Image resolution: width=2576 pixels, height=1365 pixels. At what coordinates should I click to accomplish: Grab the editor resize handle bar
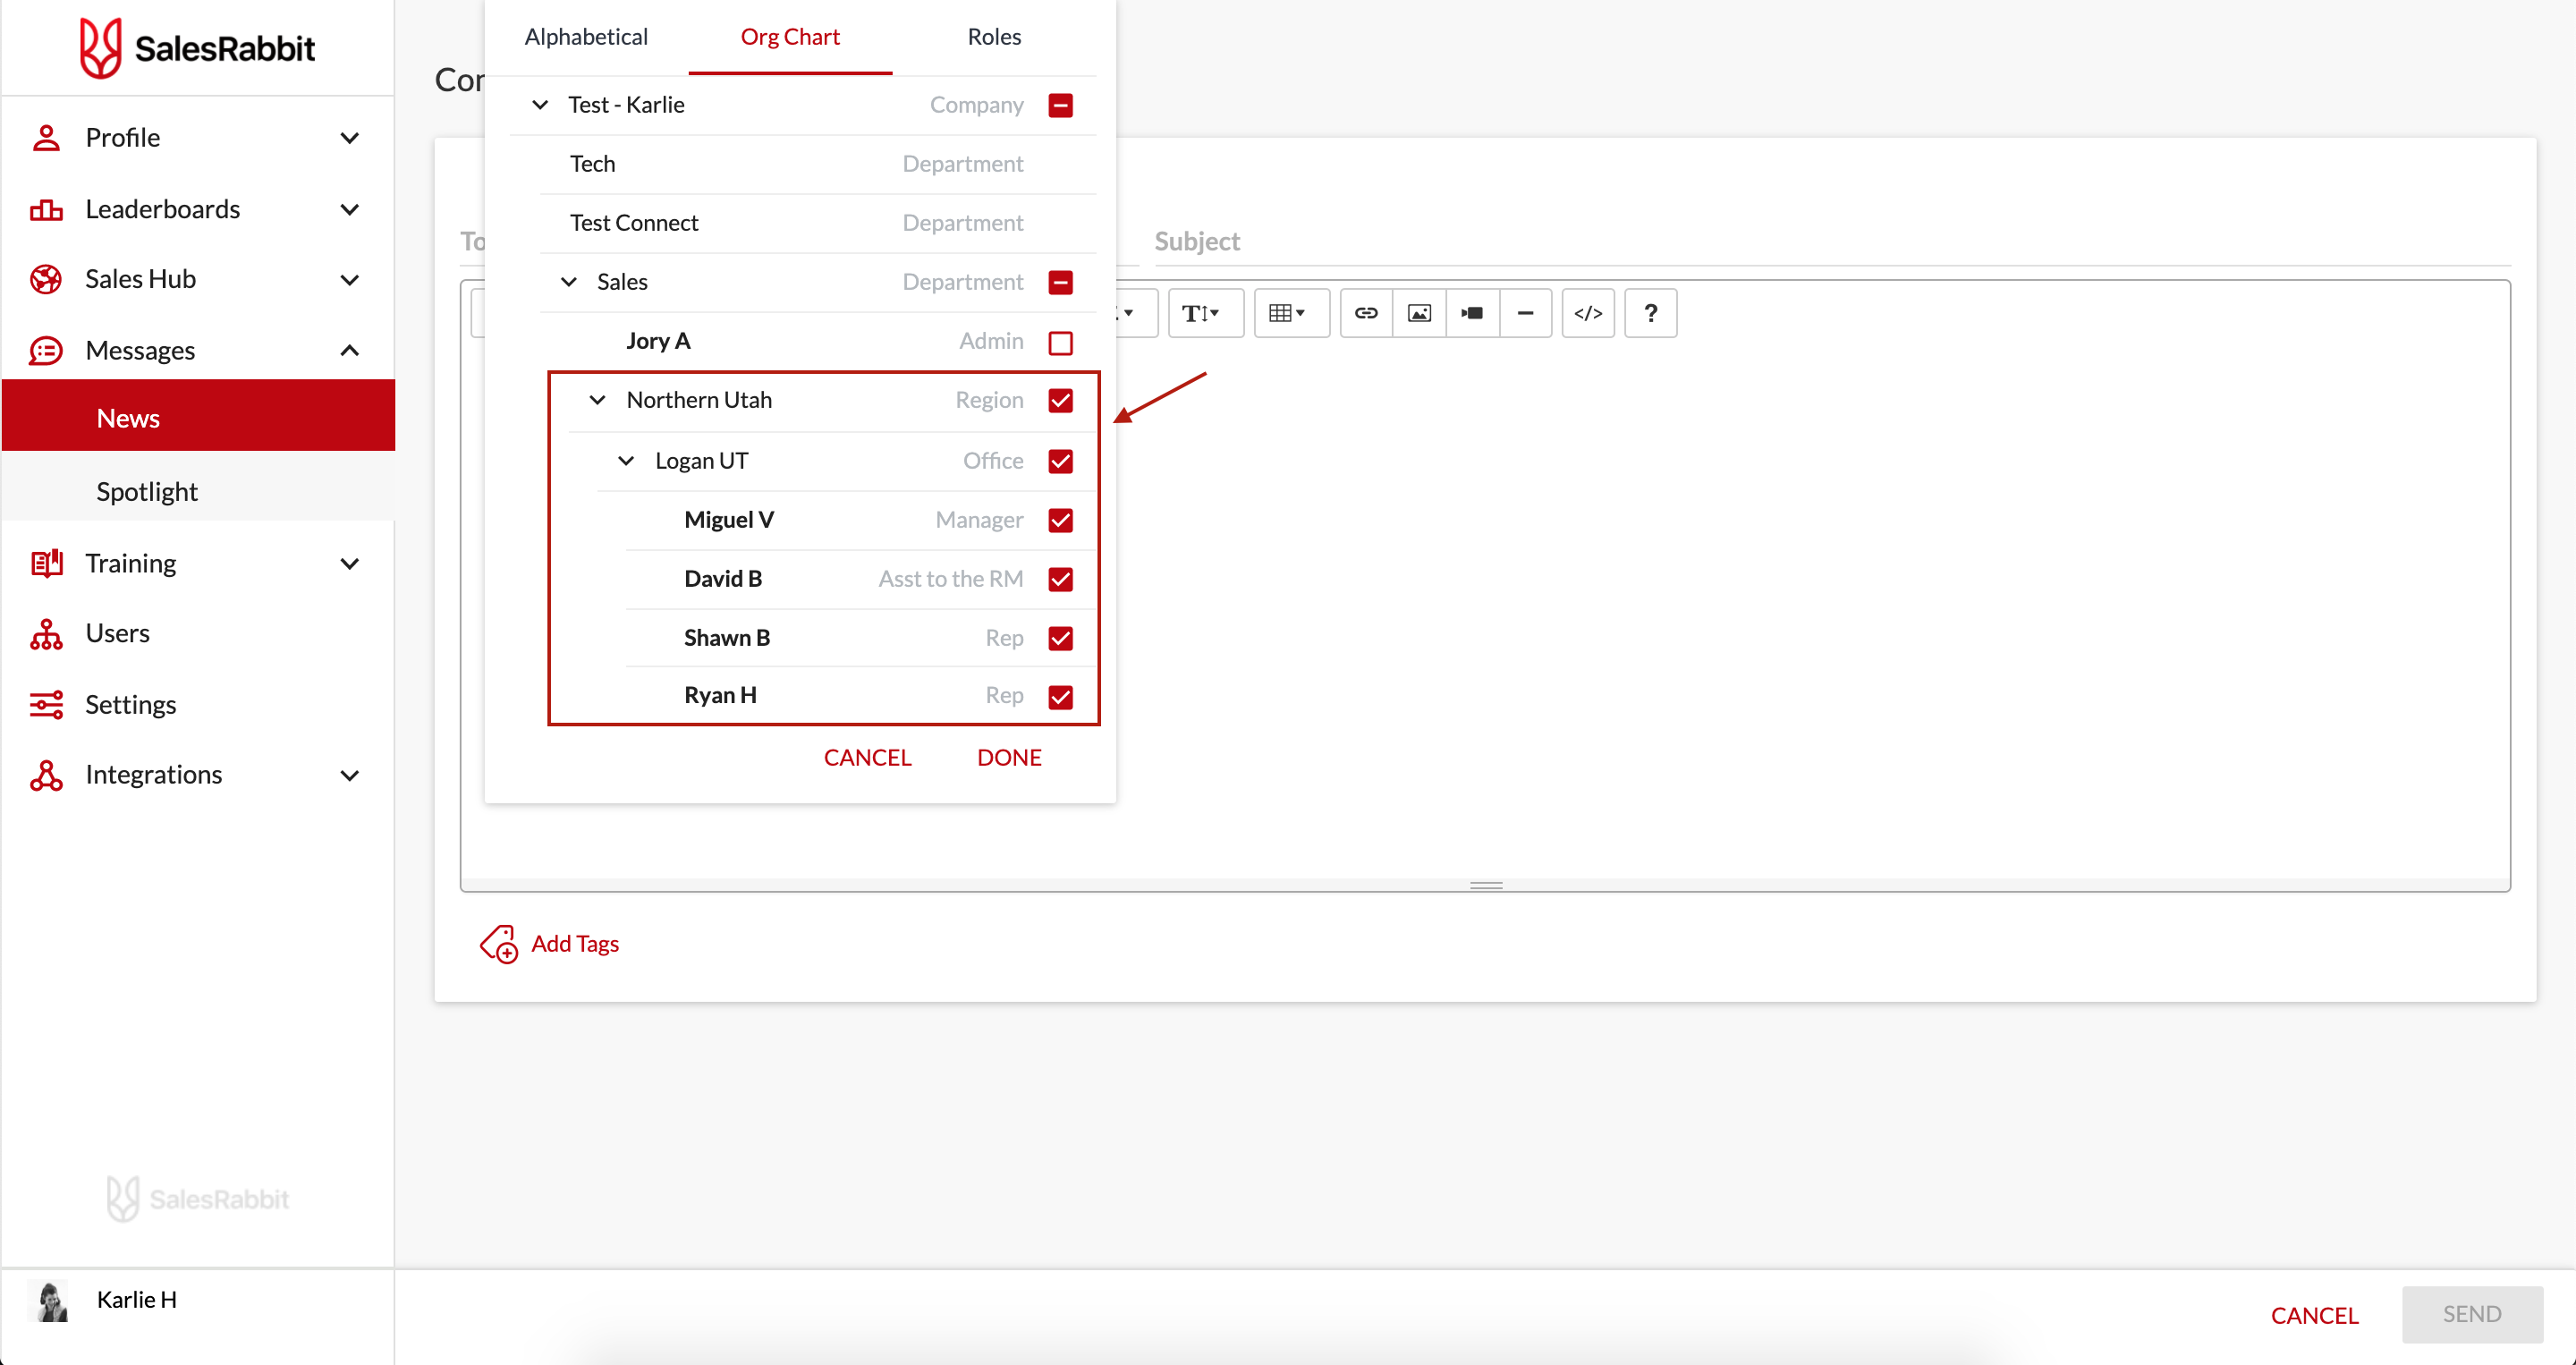[1486, 885]
